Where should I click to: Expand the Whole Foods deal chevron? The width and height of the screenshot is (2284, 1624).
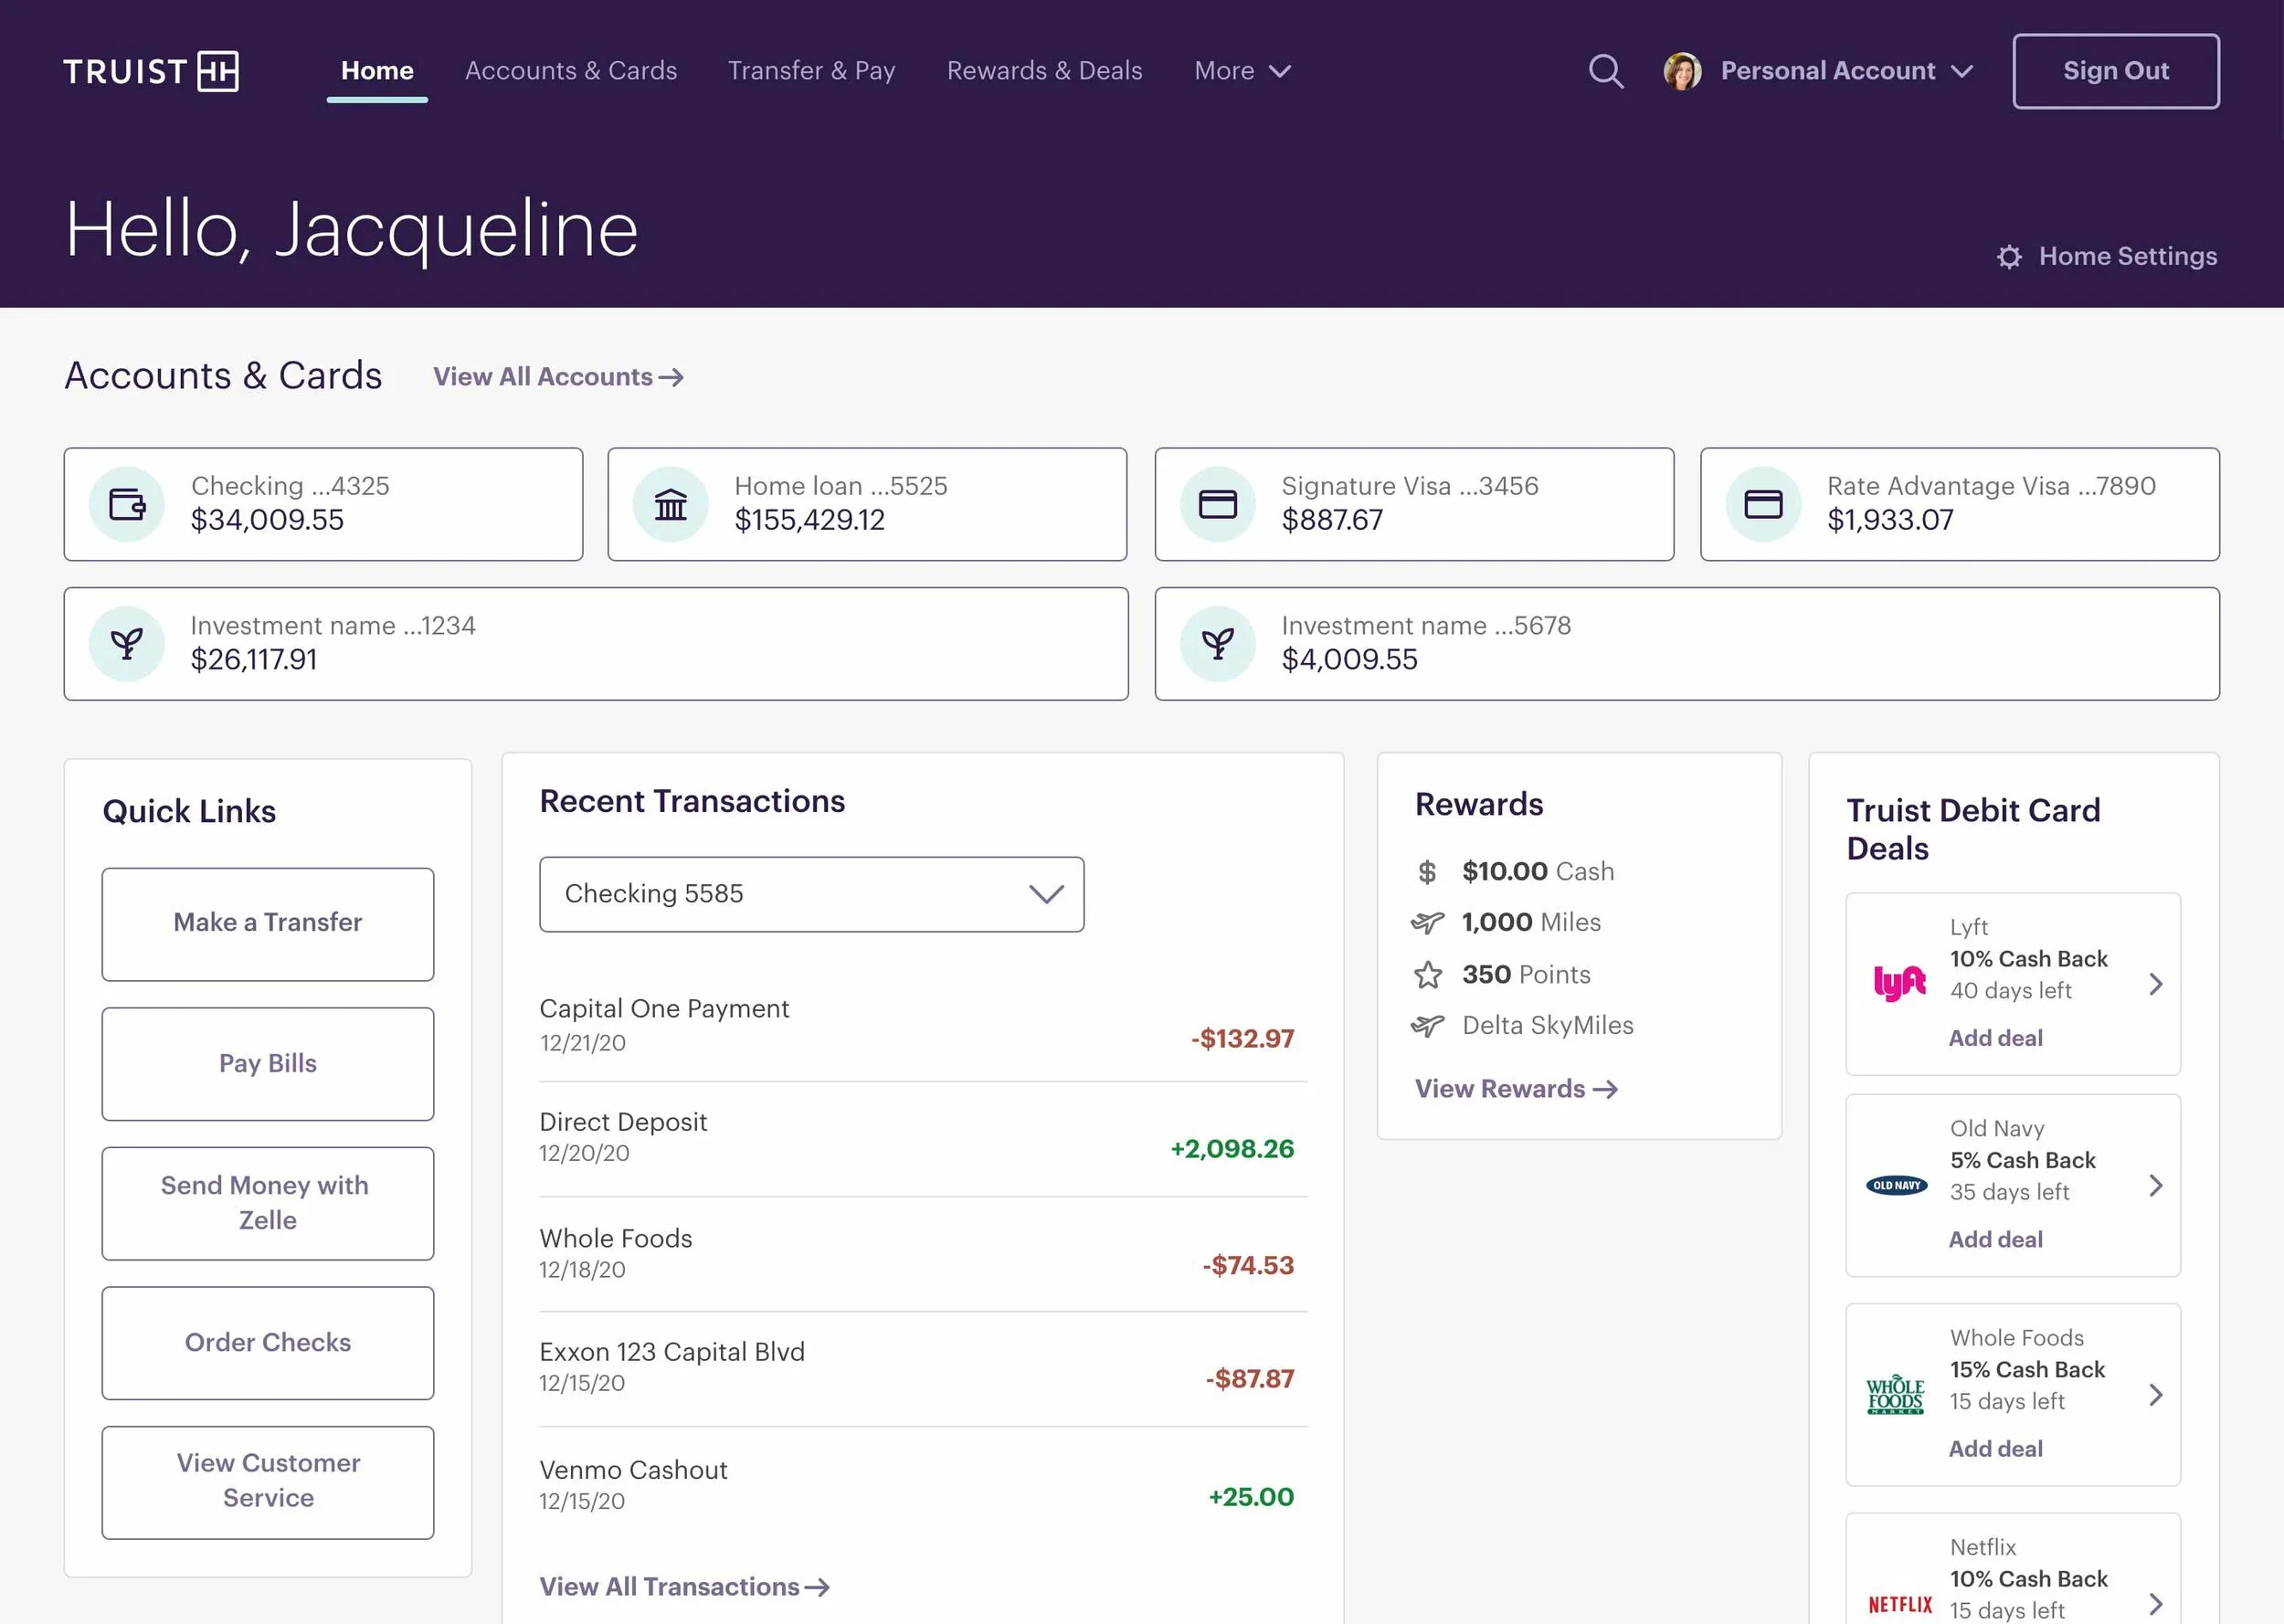[x=2155, y=1395]
